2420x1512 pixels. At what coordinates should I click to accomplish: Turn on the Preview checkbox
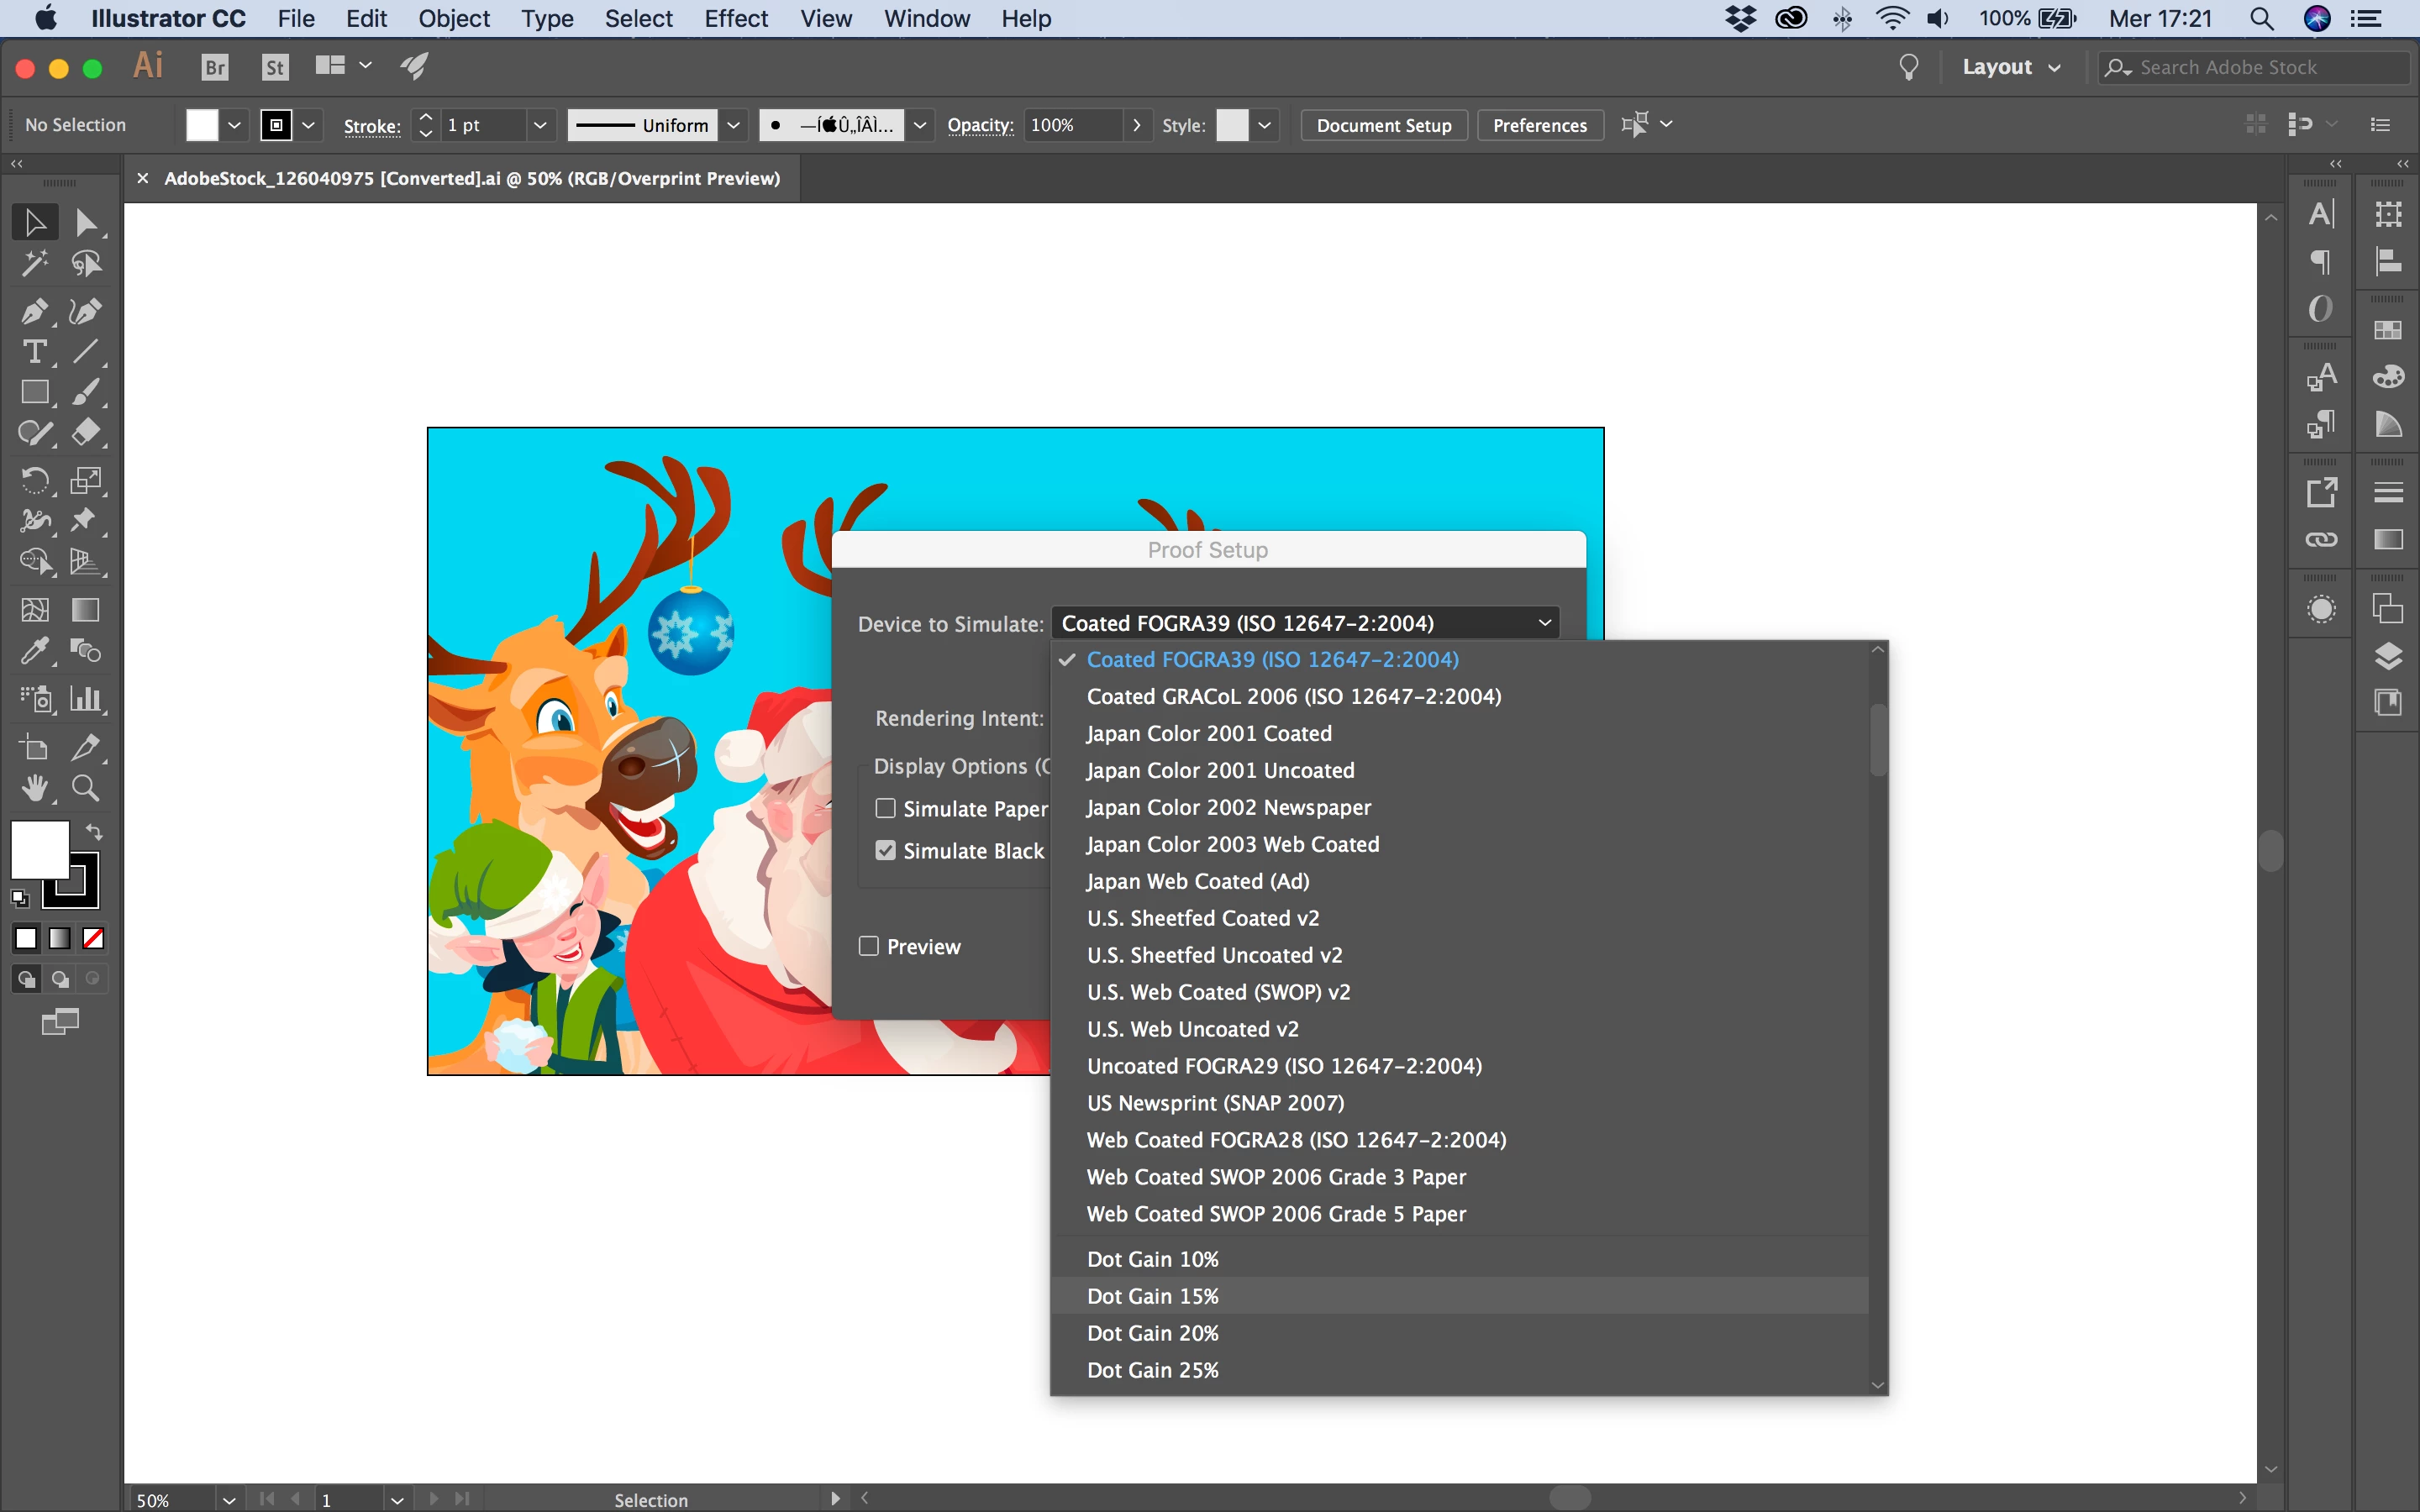coord(869,946)
